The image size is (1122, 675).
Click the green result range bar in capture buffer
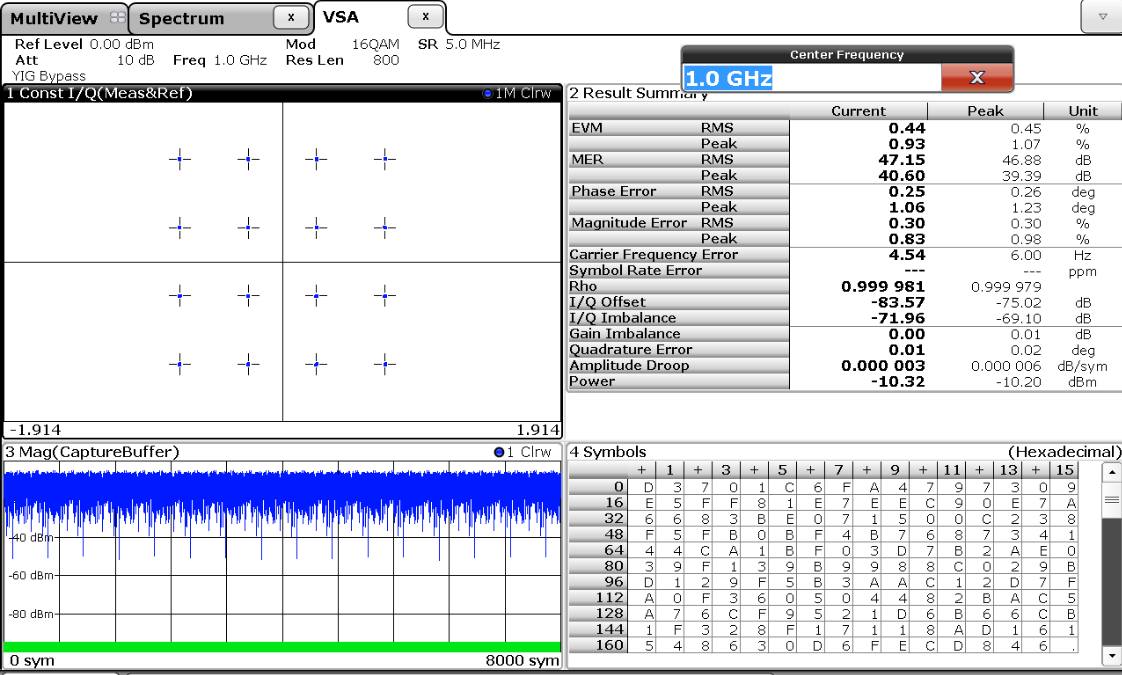(282, 647)
